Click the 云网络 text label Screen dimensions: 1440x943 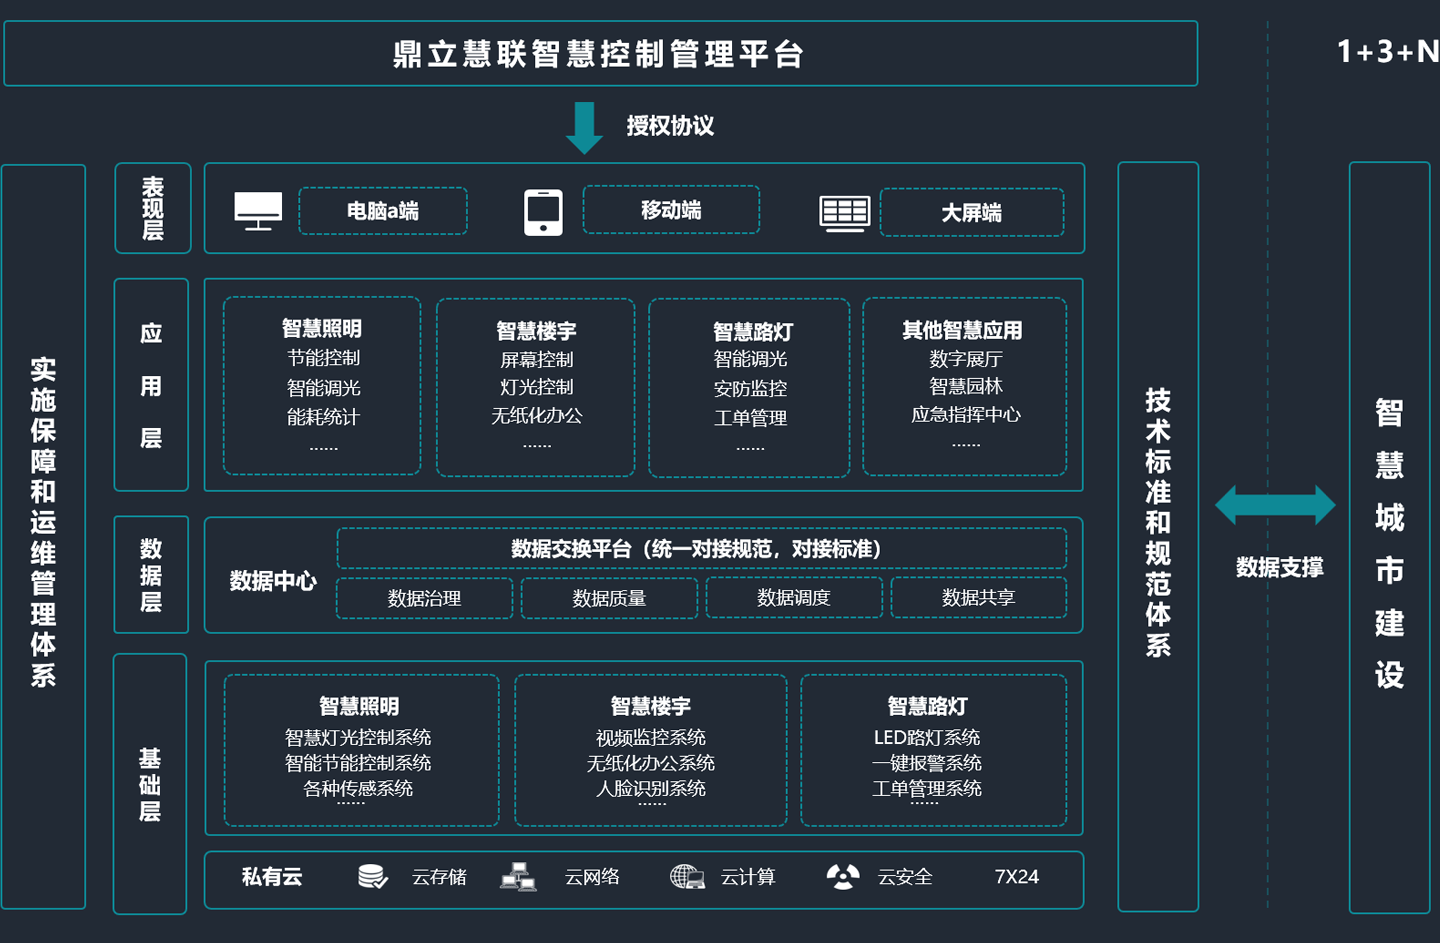(x=592, y=877)
